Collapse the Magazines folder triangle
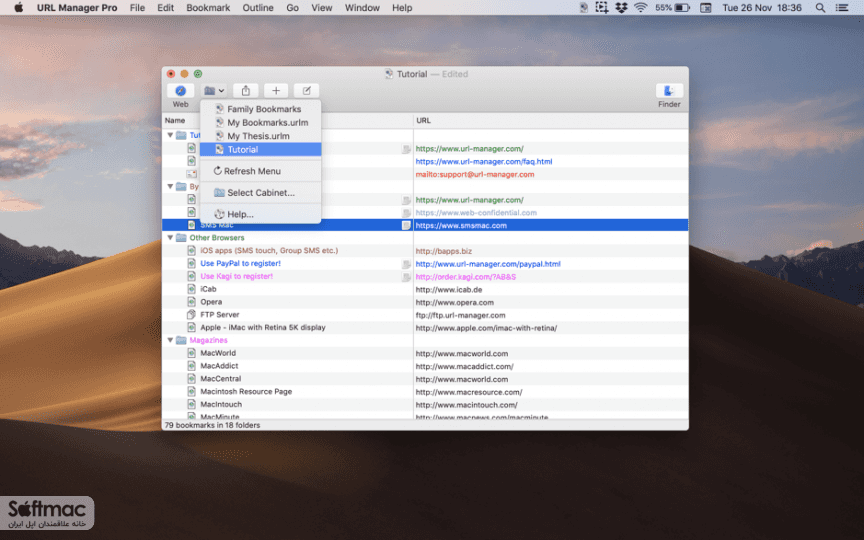This screenshot has width=864, height=540. [x=170, y=340]
